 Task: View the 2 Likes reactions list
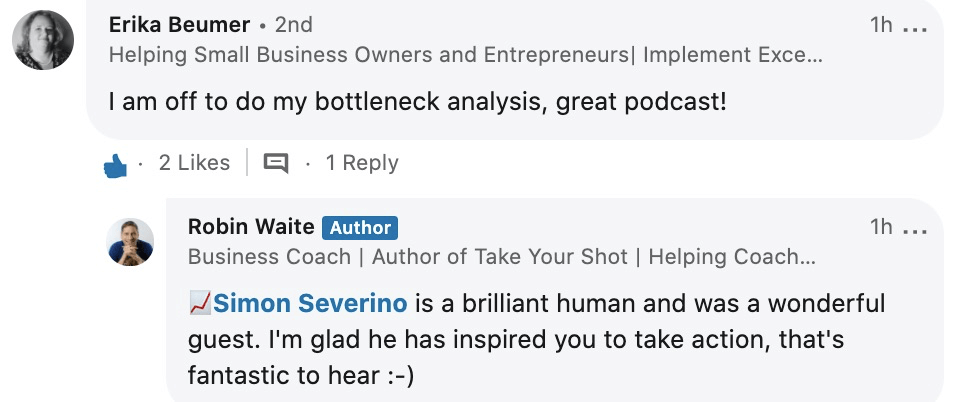[194, 163]
